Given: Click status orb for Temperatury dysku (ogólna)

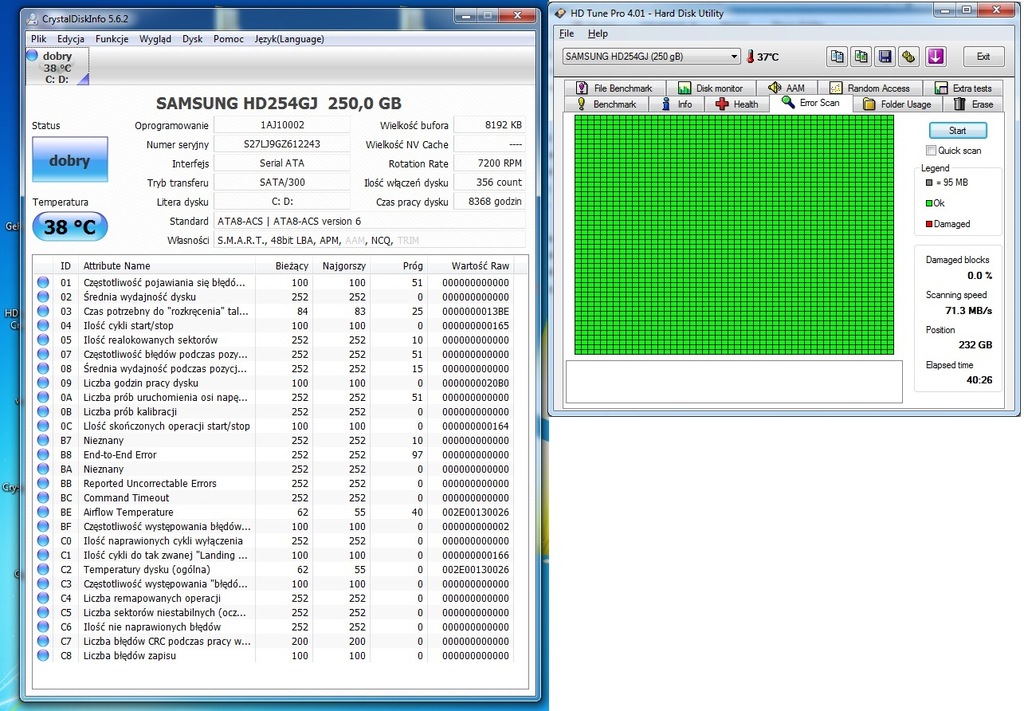Looking at the screenshot, I should click(43, 570).
